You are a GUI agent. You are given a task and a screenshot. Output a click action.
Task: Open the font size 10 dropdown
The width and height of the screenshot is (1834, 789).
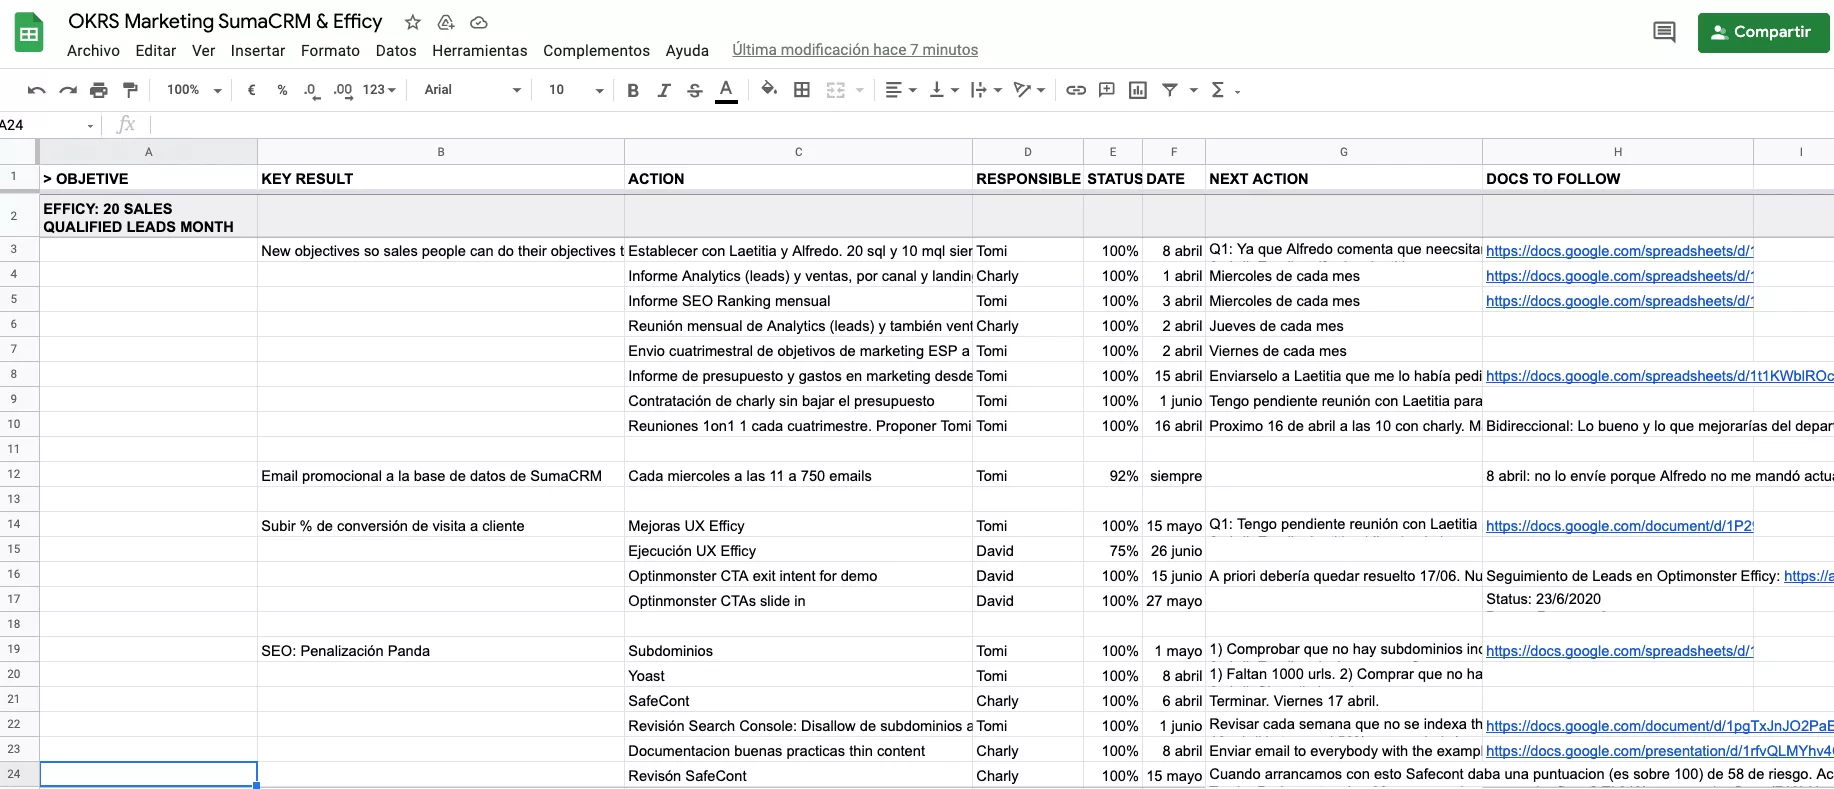click(576, 90)
